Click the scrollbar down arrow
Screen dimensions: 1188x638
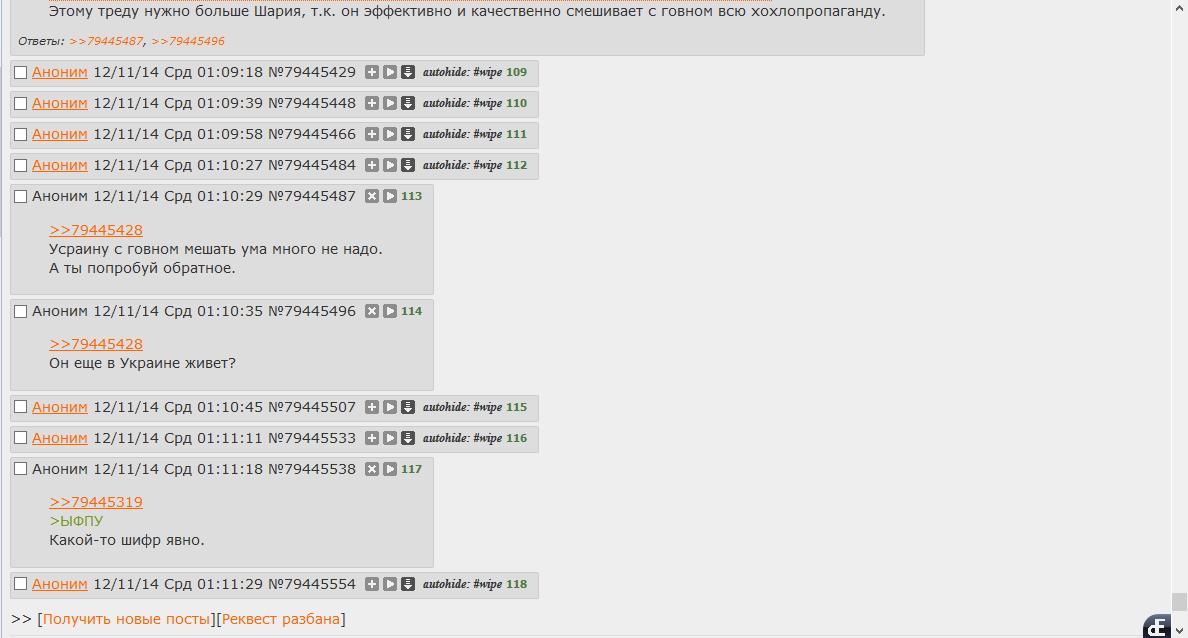[1179, 630]
